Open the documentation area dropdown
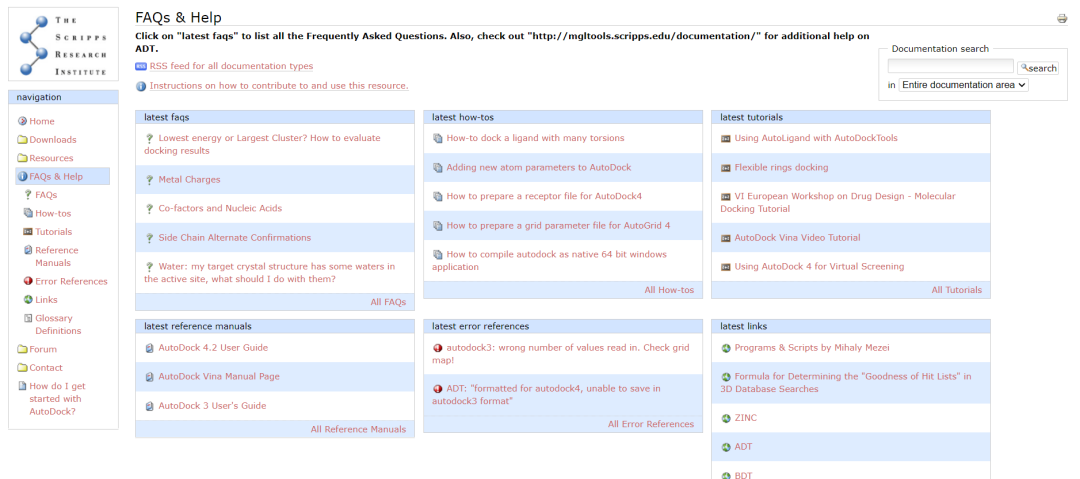Image resolution: width=1080 pixels, height=479 pixels. [963, 85]
